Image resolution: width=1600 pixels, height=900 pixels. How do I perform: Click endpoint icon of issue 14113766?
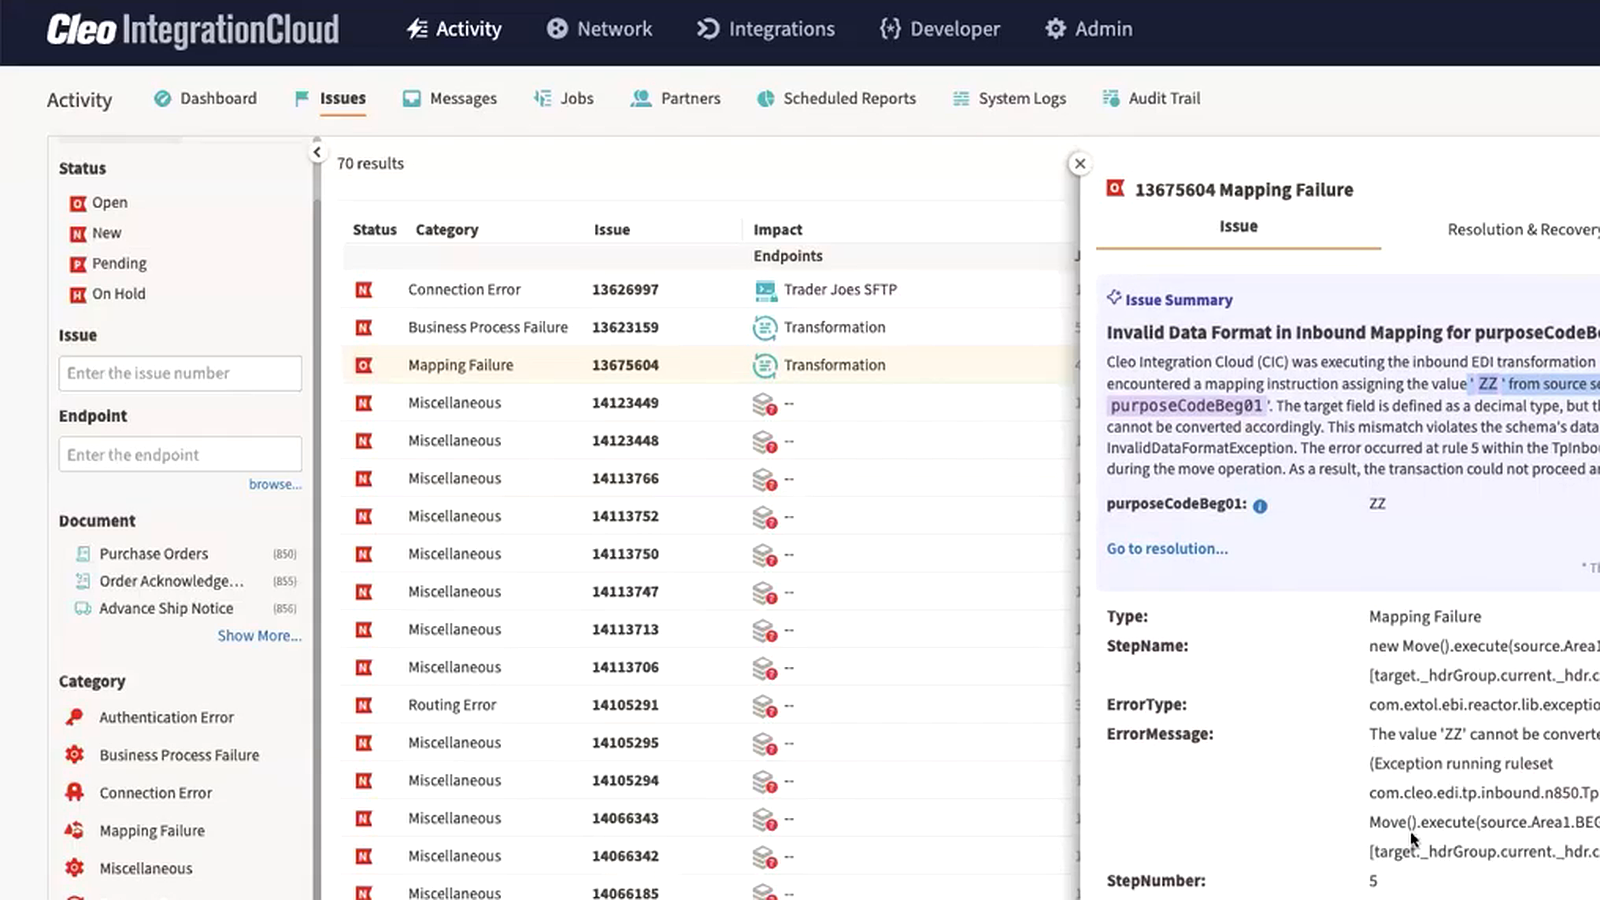point(765,480)
